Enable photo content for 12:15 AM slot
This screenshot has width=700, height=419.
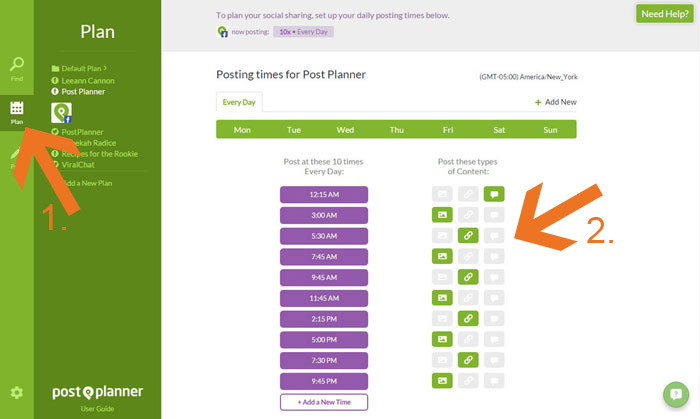[x=442, y=194]
